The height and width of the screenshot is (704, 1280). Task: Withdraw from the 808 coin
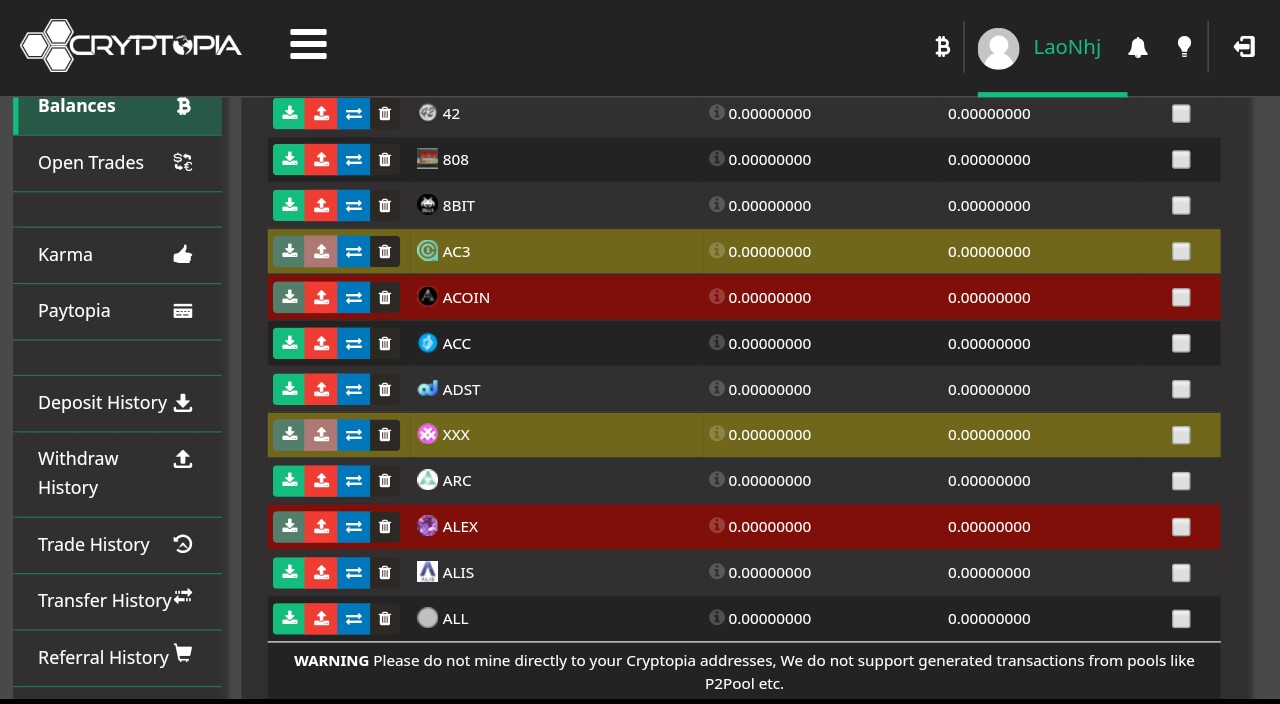pyautogui.click(x=321, y=160)
